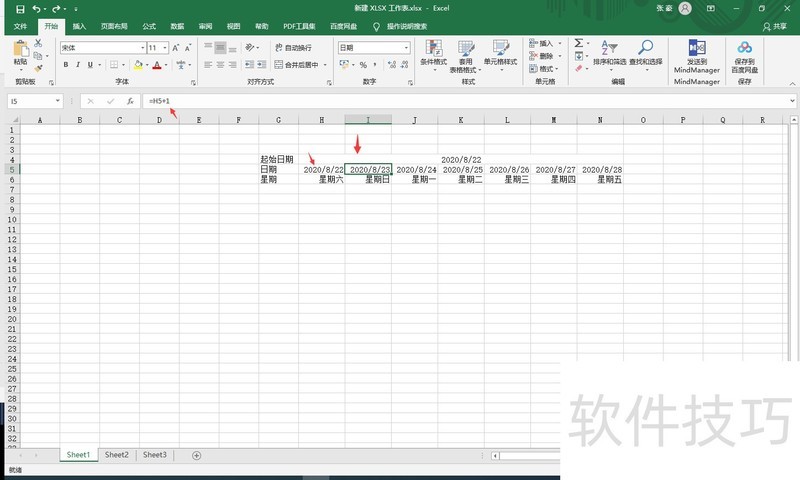Select cell H5 containing 2020/8/22

coord(322,169)
